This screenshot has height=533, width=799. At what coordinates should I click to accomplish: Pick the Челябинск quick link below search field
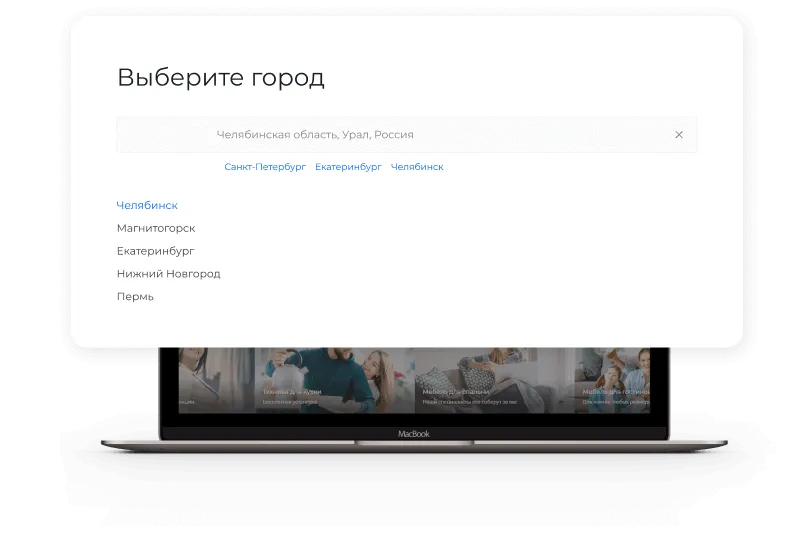(417, 167)
